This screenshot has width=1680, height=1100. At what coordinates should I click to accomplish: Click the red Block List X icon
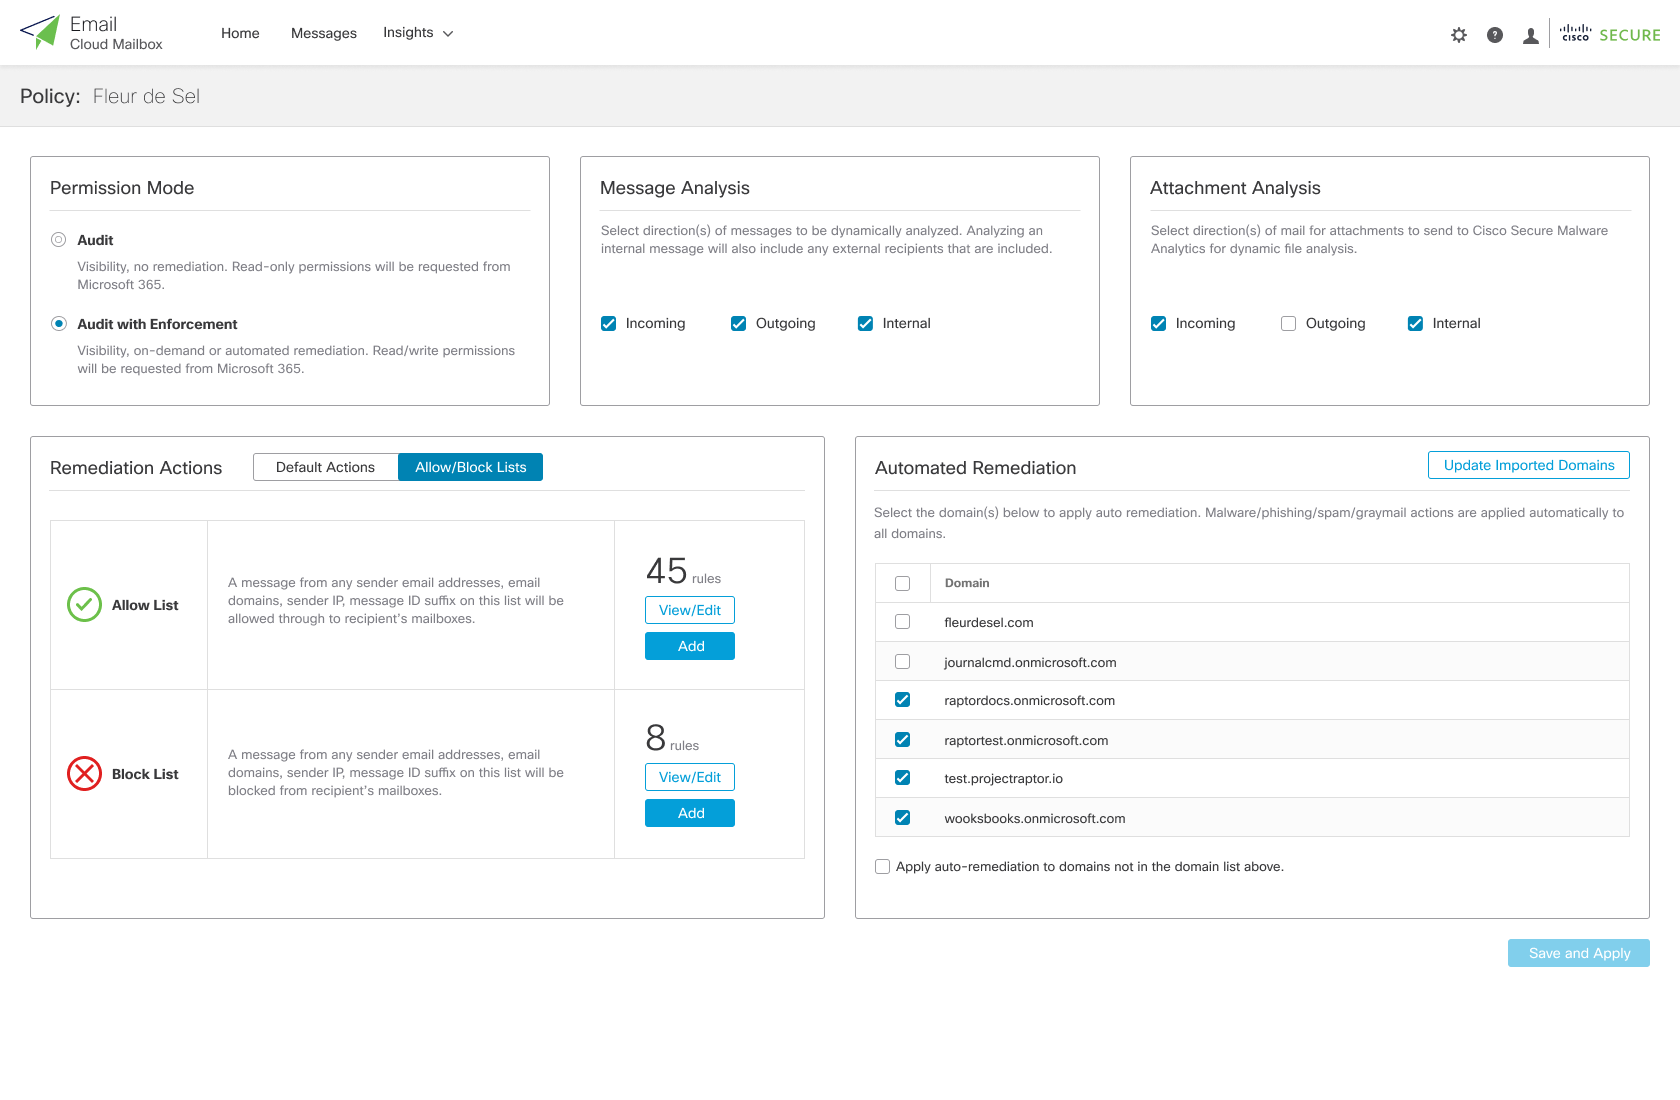[84, 773]
